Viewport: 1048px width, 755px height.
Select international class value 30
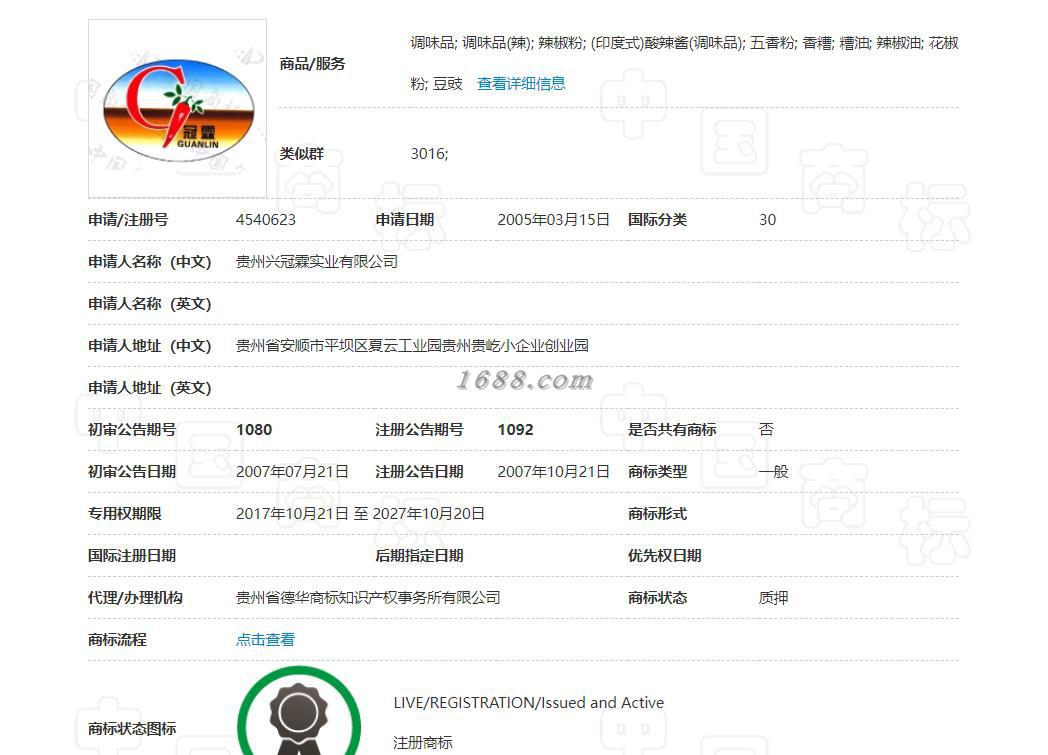click(767, 220)
